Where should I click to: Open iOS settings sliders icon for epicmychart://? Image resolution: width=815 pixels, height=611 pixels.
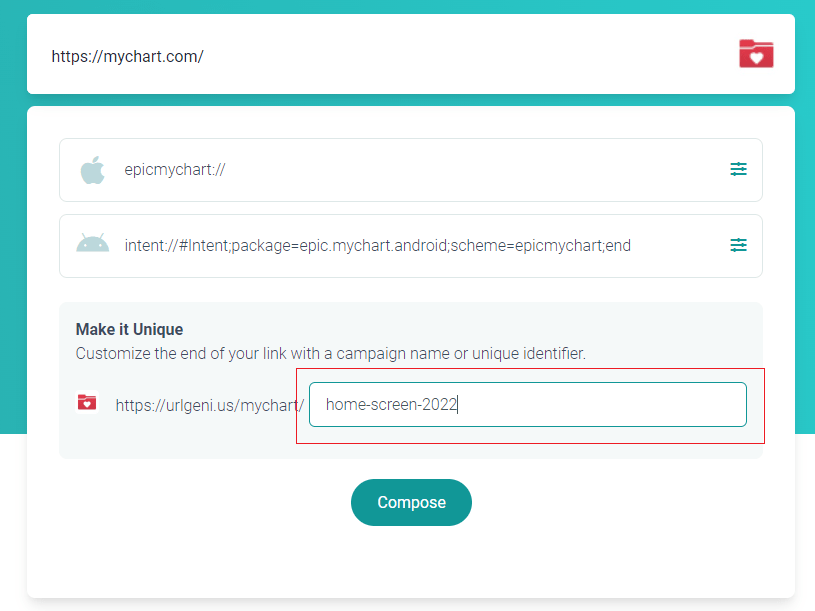coord(738,169)
